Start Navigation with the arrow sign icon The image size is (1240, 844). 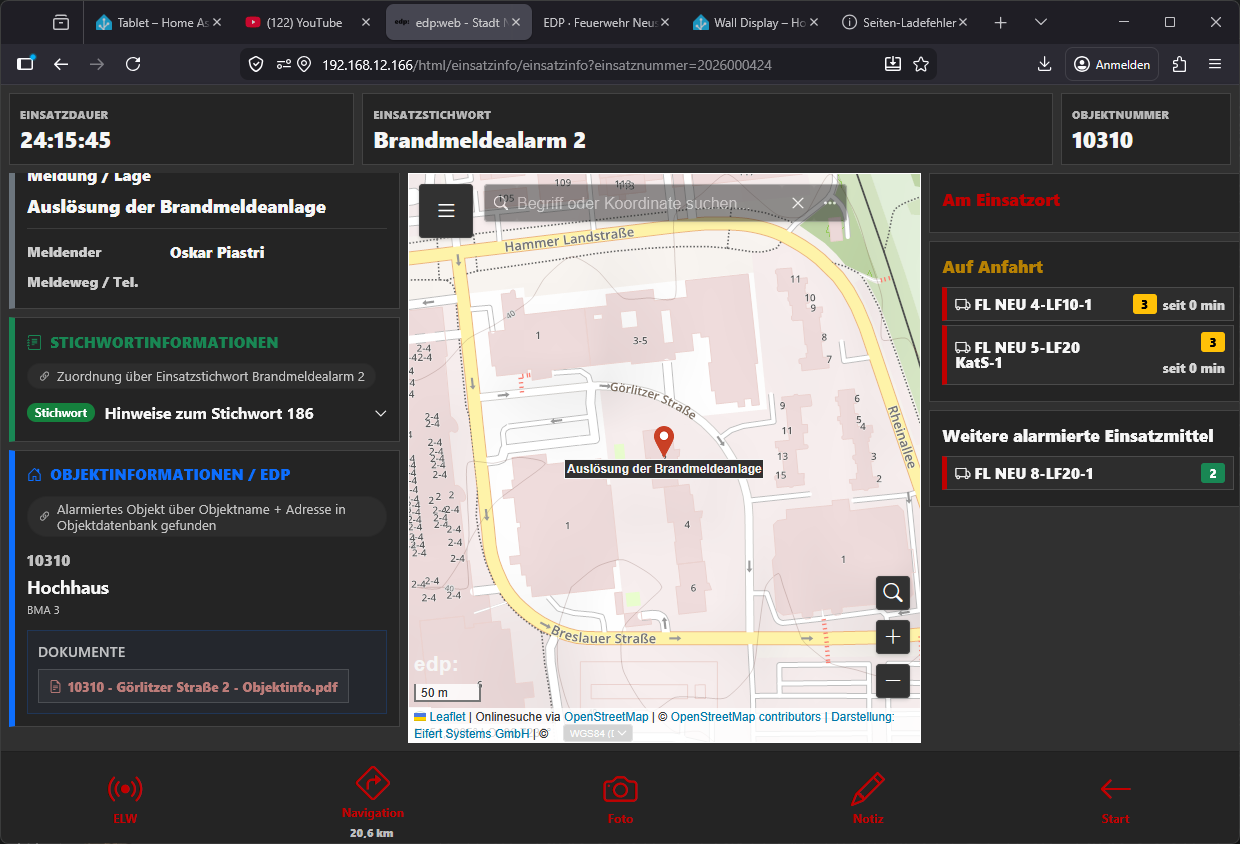point(372,784)
